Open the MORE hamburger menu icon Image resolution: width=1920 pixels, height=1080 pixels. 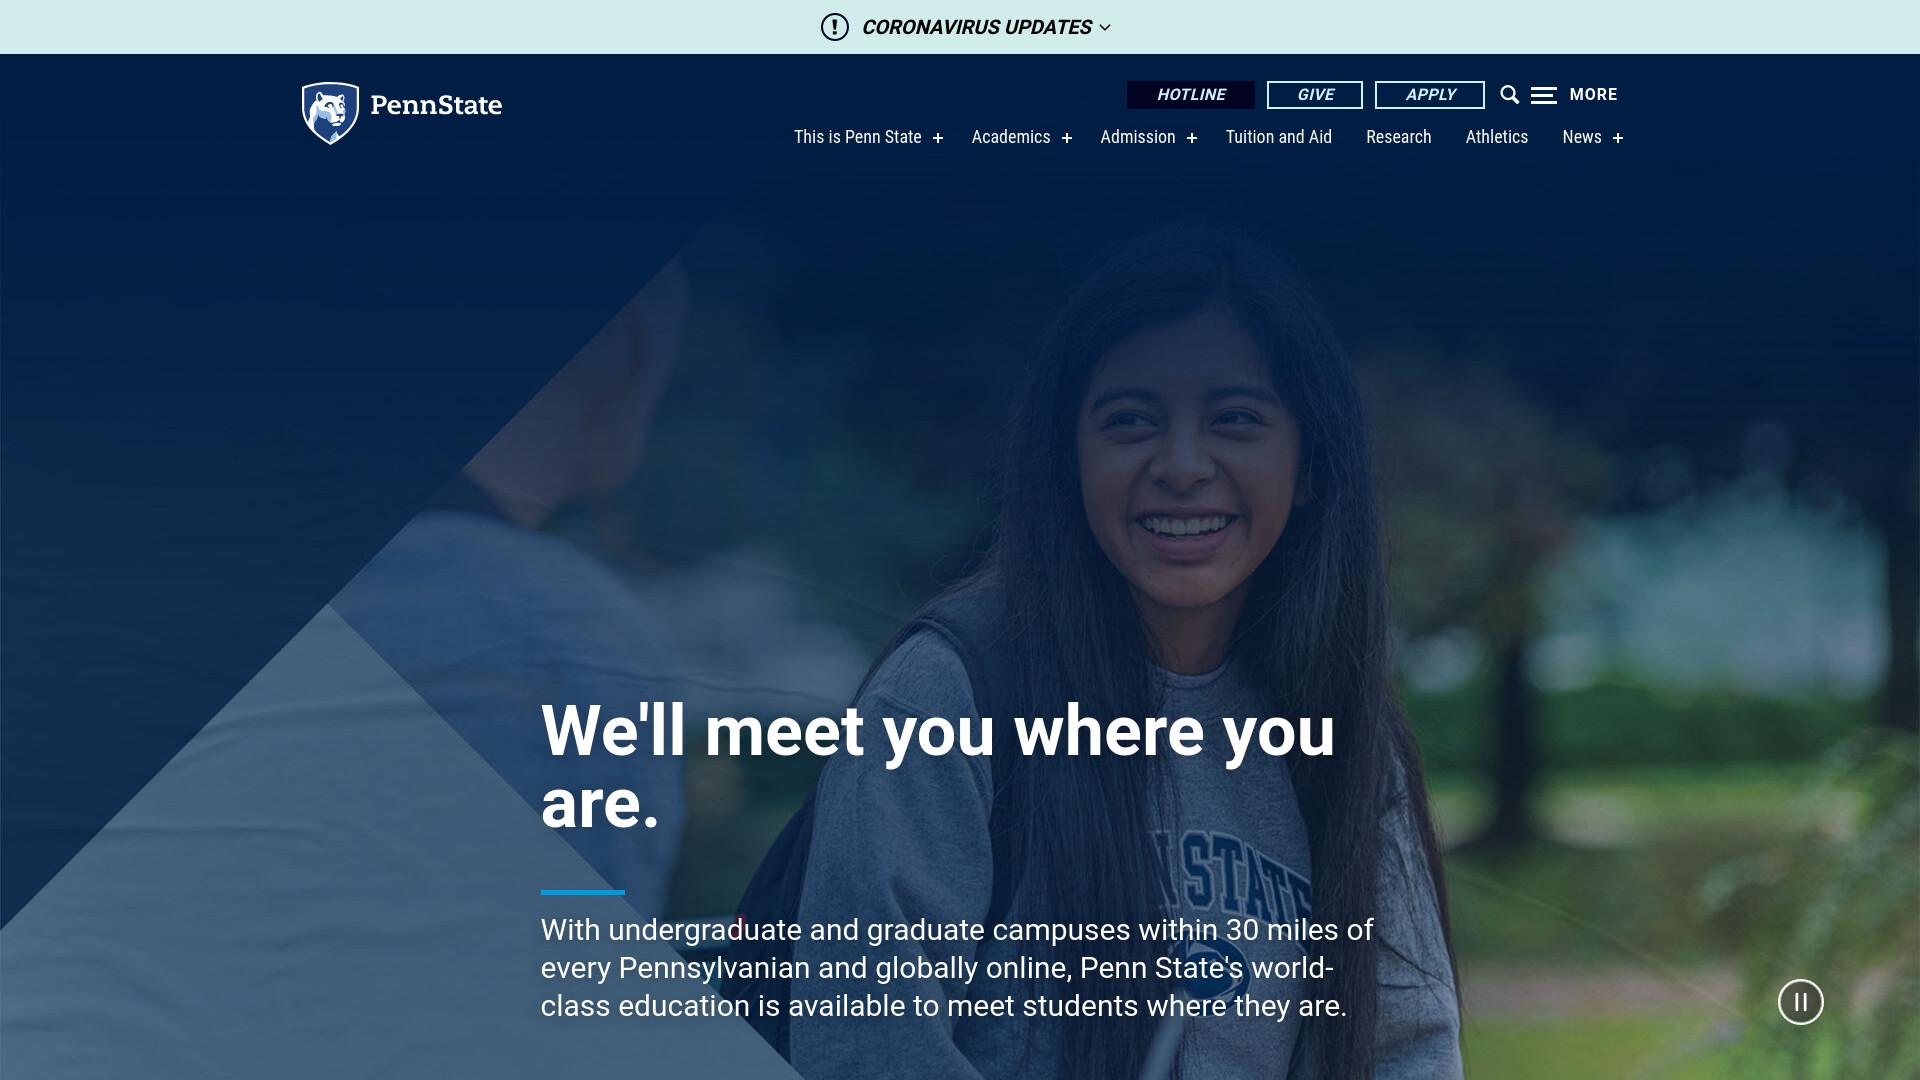point(1544,95)
